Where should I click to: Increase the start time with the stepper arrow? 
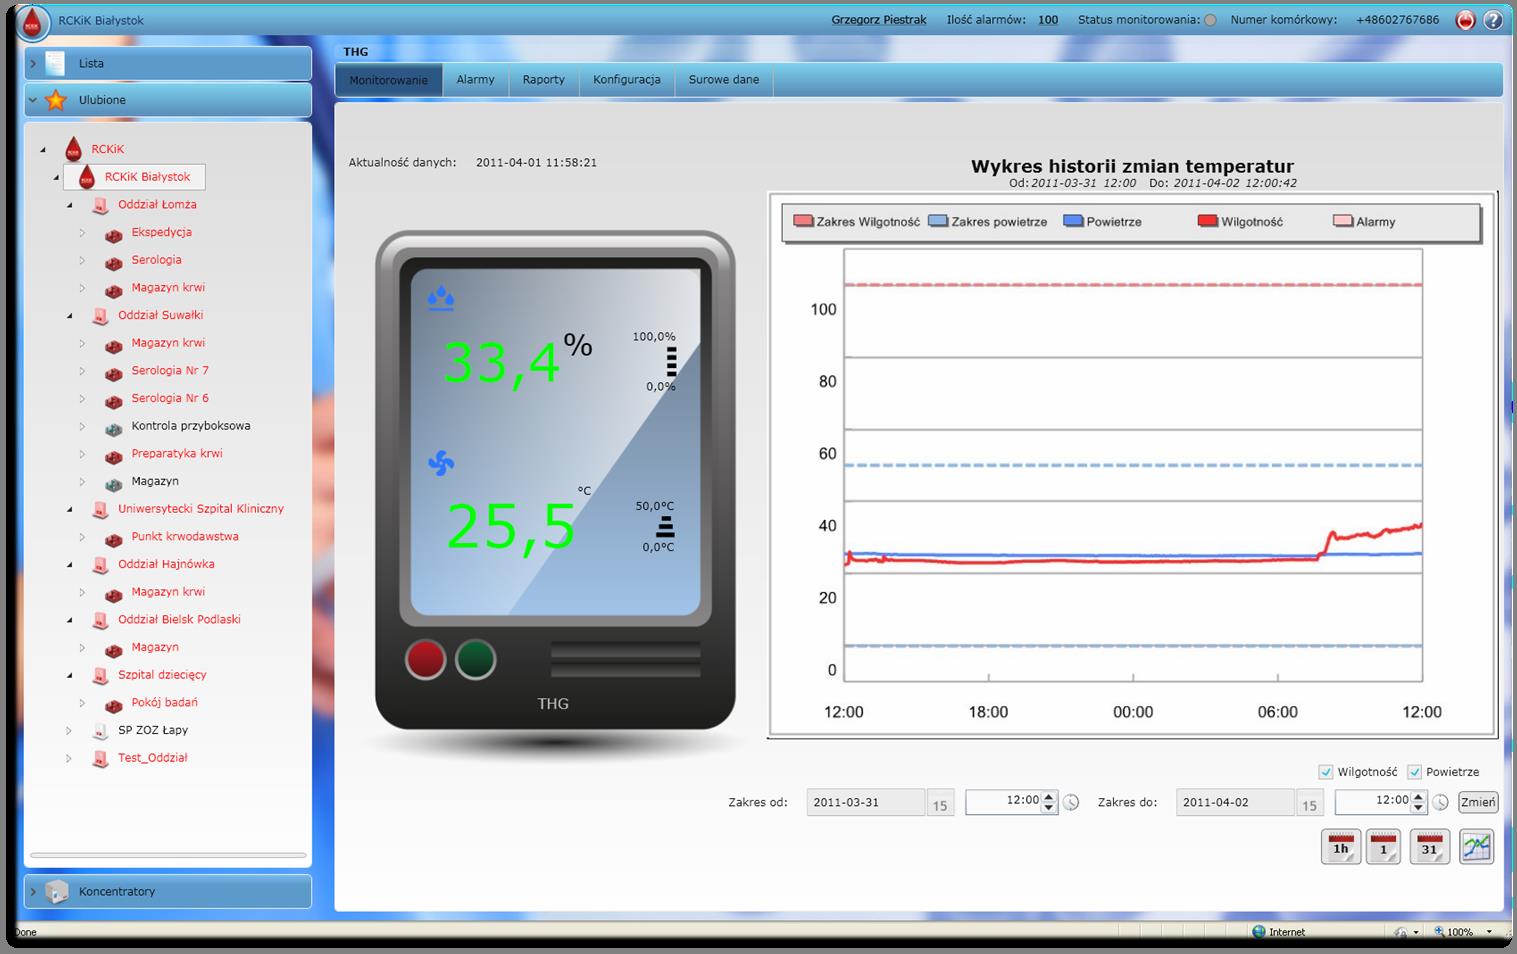(1049, 796)
